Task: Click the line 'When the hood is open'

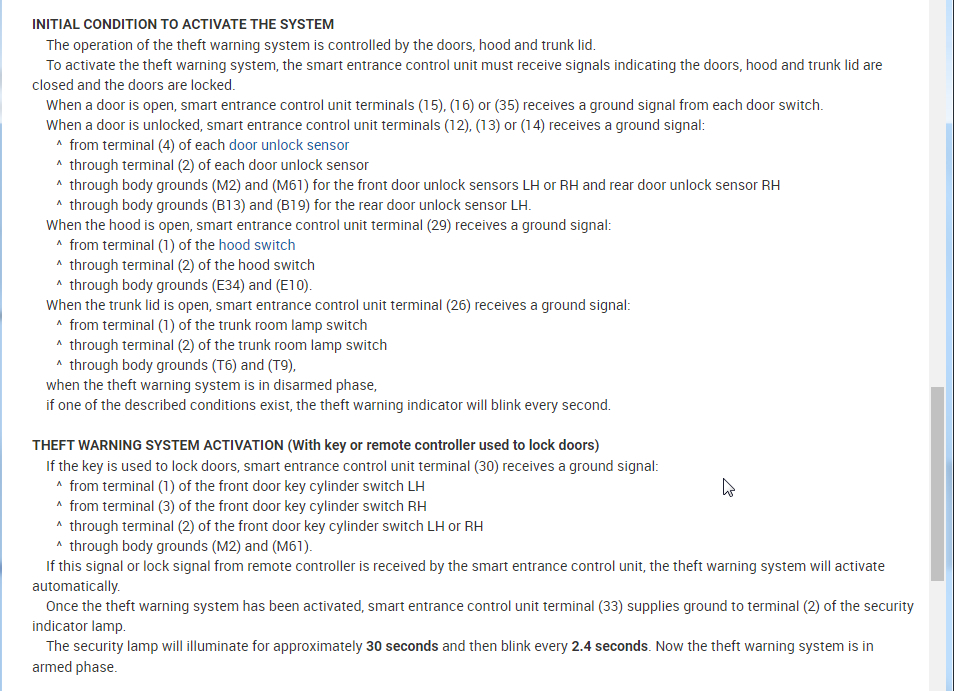Action: [x=328, y=225]
